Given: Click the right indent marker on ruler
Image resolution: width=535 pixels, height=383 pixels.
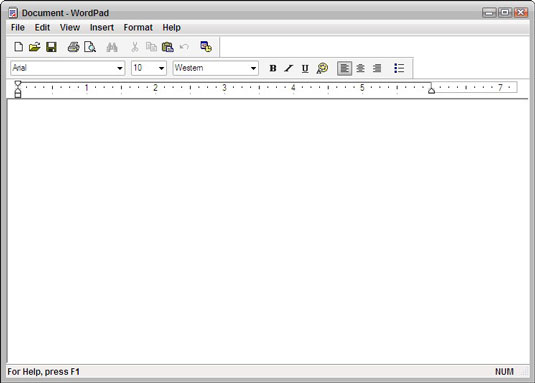Looking at the screenshot, I should tap(431, 90).
